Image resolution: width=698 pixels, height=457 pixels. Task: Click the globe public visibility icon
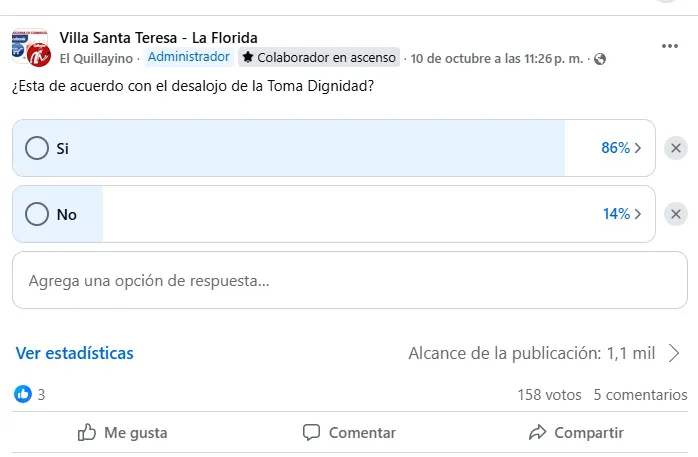[600, 59]
